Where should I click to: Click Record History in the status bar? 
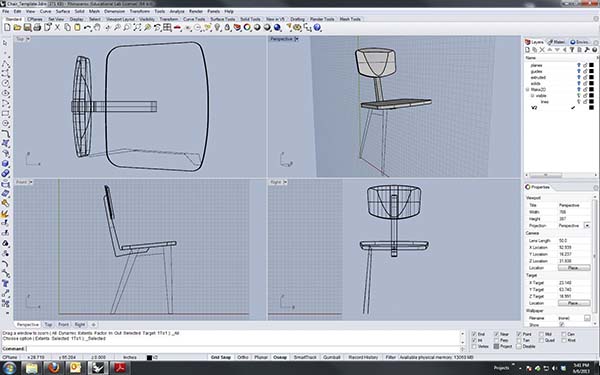(x=363, y=357)
